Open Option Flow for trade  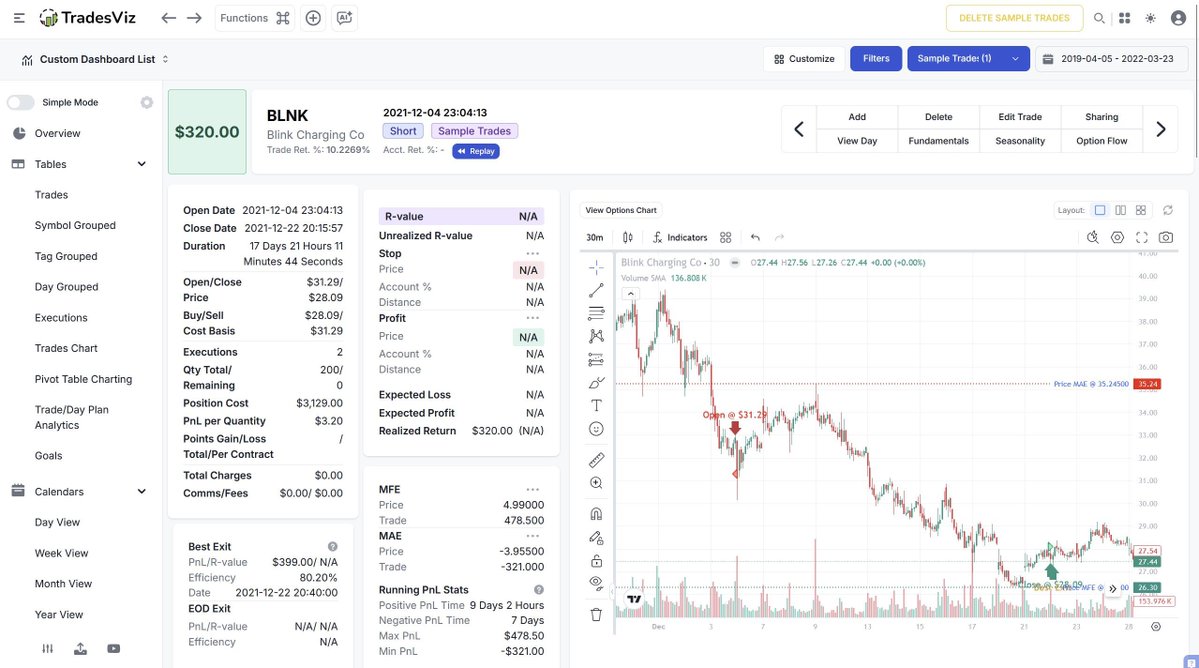pyautogui.click(x=1101, y=141)
